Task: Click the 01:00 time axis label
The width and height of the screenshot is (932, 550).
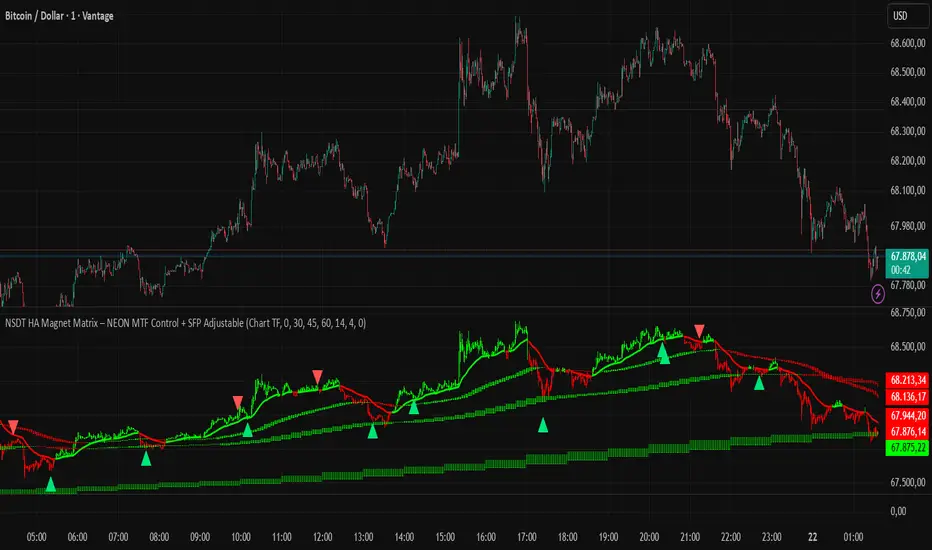Action: 854,537
